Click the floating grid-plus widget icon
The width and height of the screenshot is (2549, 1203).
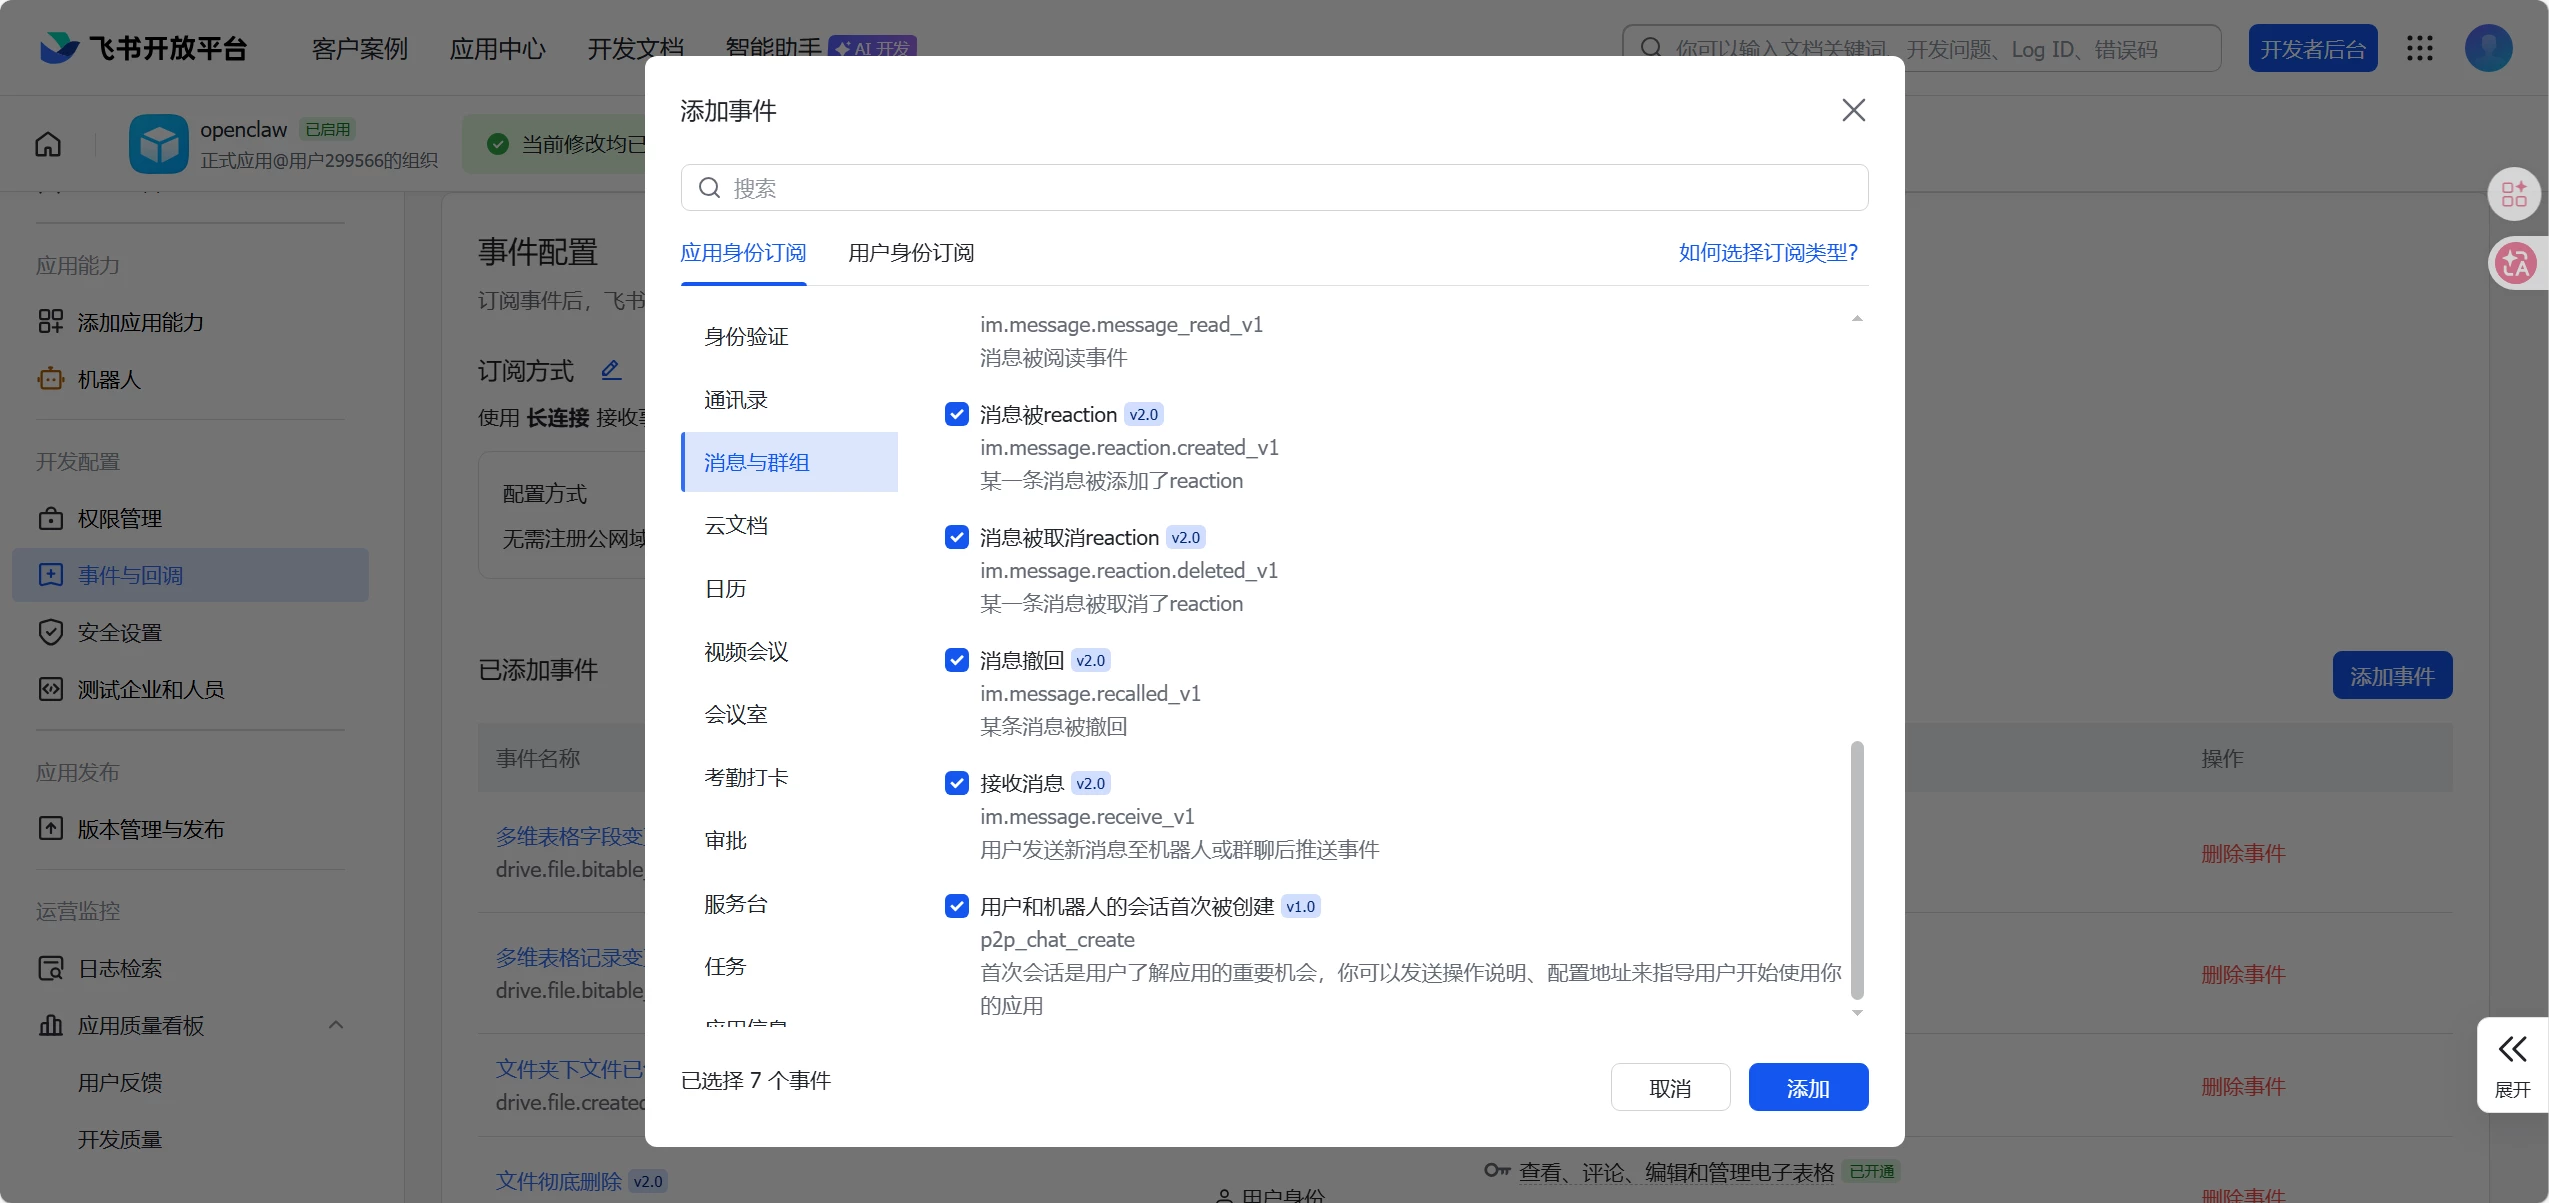(x=2514, y=194)
